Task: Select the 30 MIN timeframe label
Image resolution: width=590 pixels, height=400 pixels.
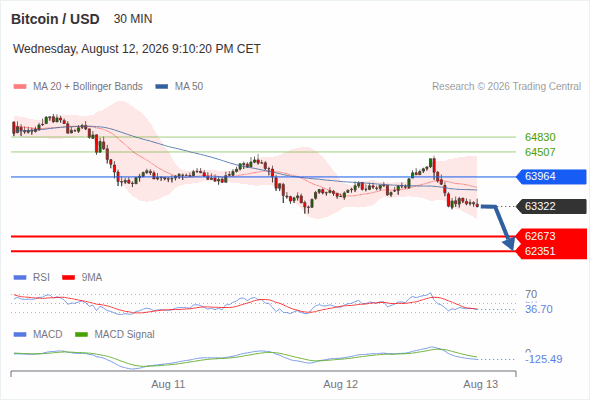Action: tap(133, 19)
